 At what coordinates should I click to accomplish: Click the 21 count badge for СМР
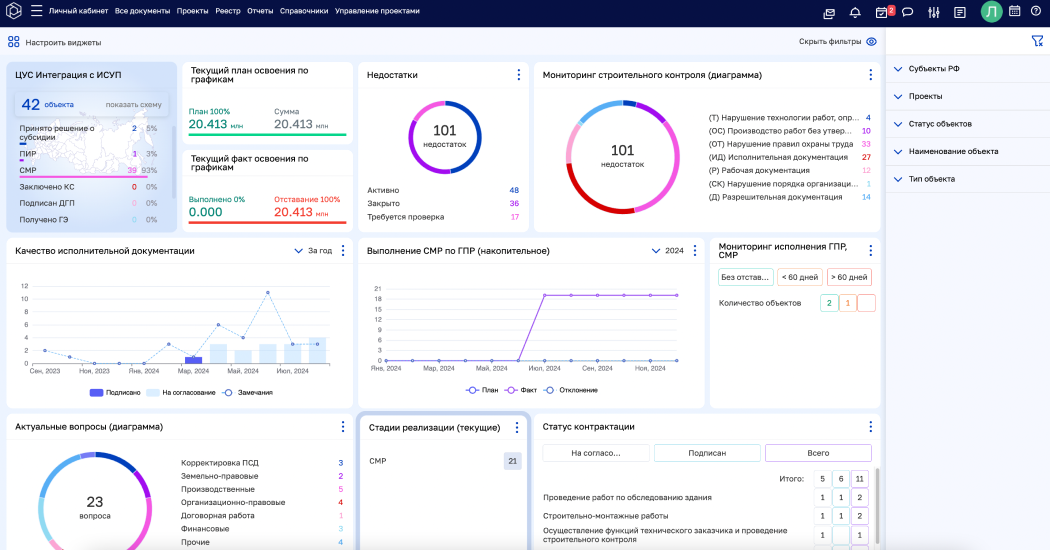click(x=512, y=461)
